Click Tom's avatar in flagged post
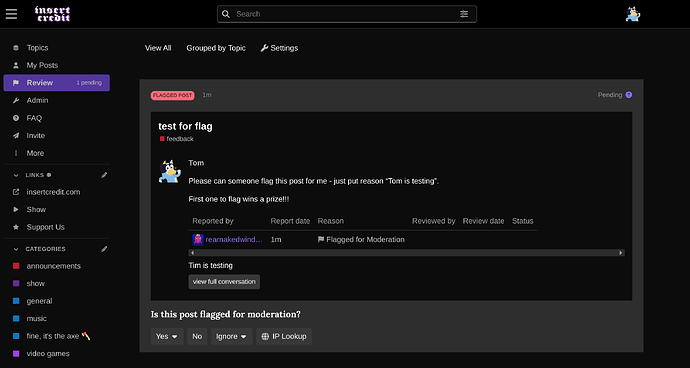Viewport: 690px width, 368px height. click(x=170, y=171)
